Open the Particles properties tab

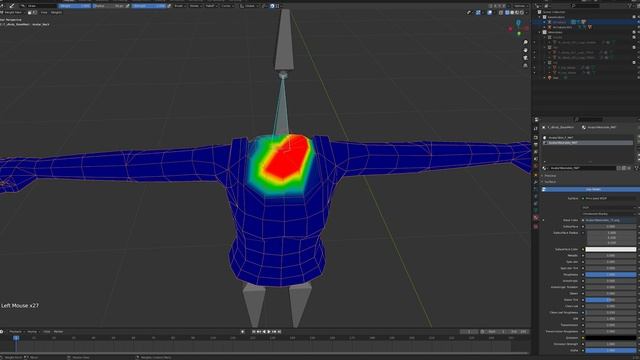coord(536,189)
